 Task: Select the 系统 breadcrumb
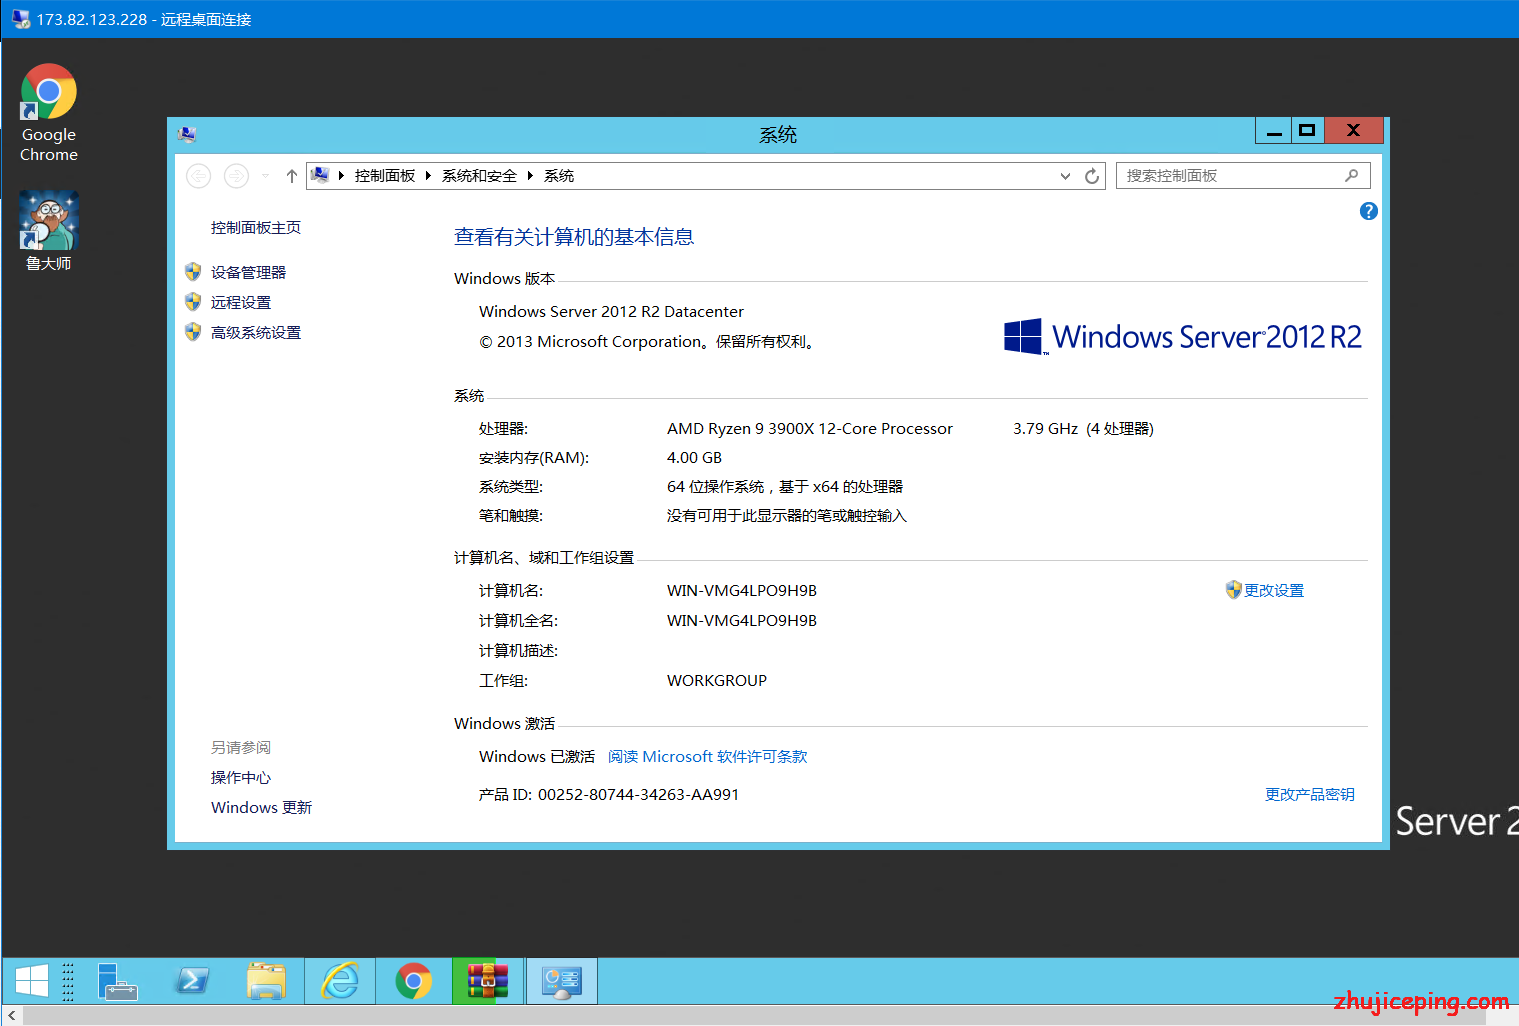559,176
